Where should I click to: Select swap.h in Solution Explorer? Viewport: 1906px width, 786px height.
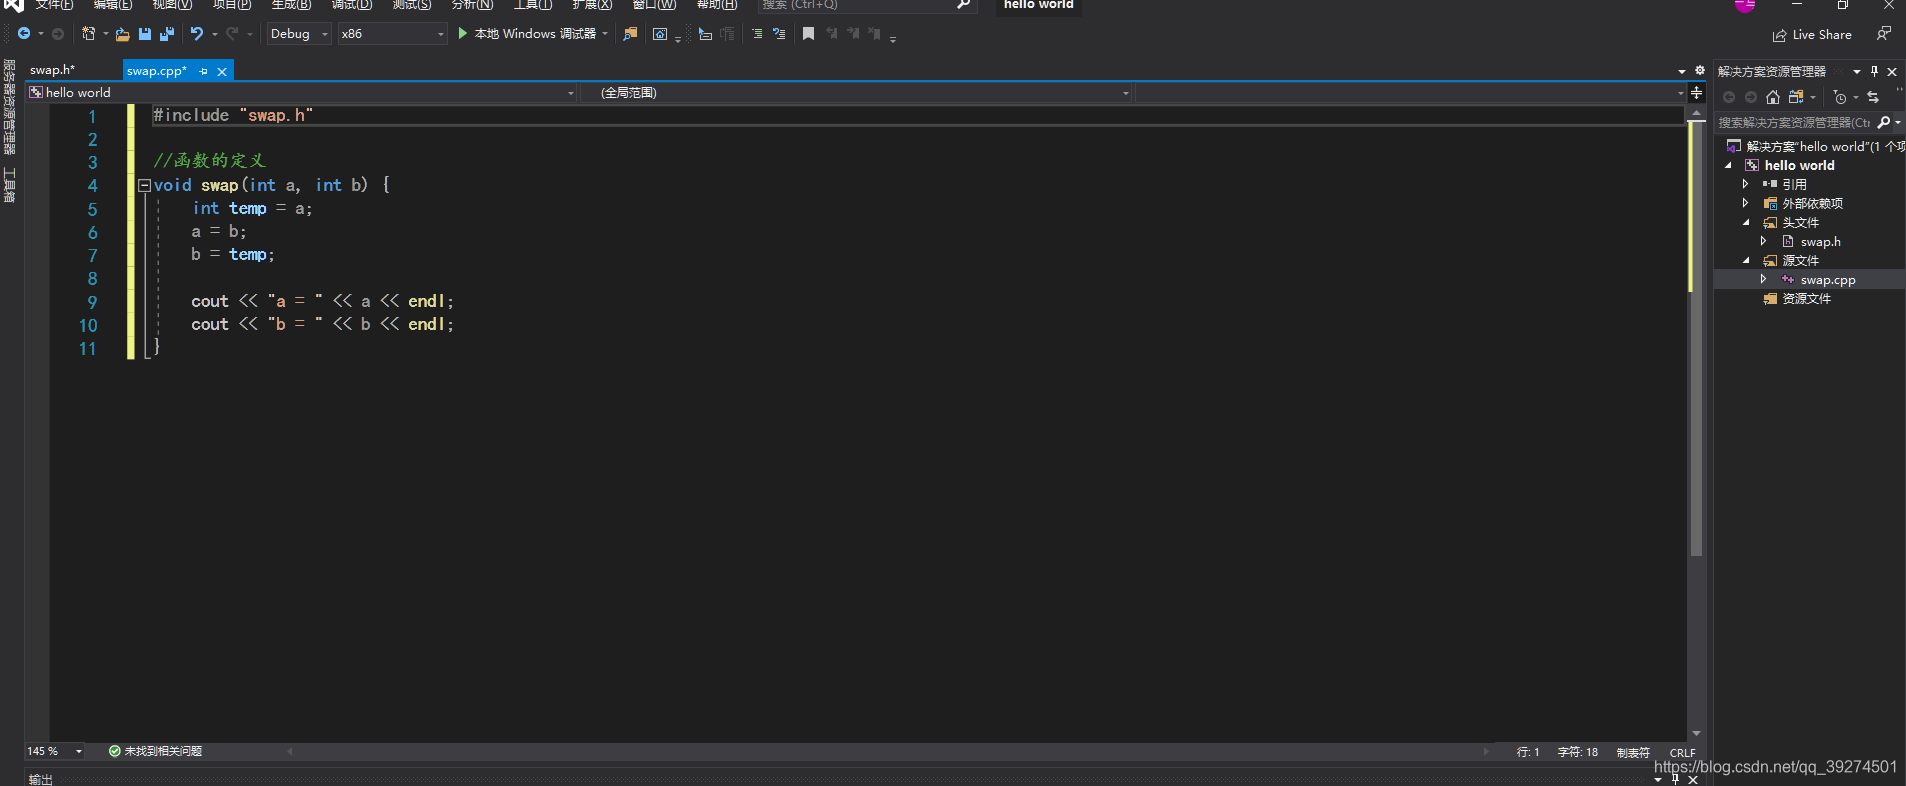[x=1820, y=241]
